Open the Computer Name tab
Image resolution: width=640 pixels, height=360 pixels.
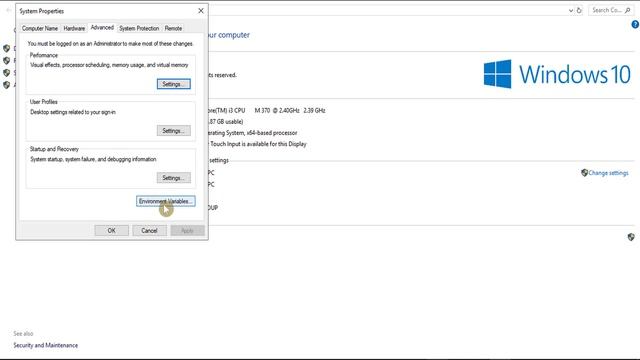(40, 28)
